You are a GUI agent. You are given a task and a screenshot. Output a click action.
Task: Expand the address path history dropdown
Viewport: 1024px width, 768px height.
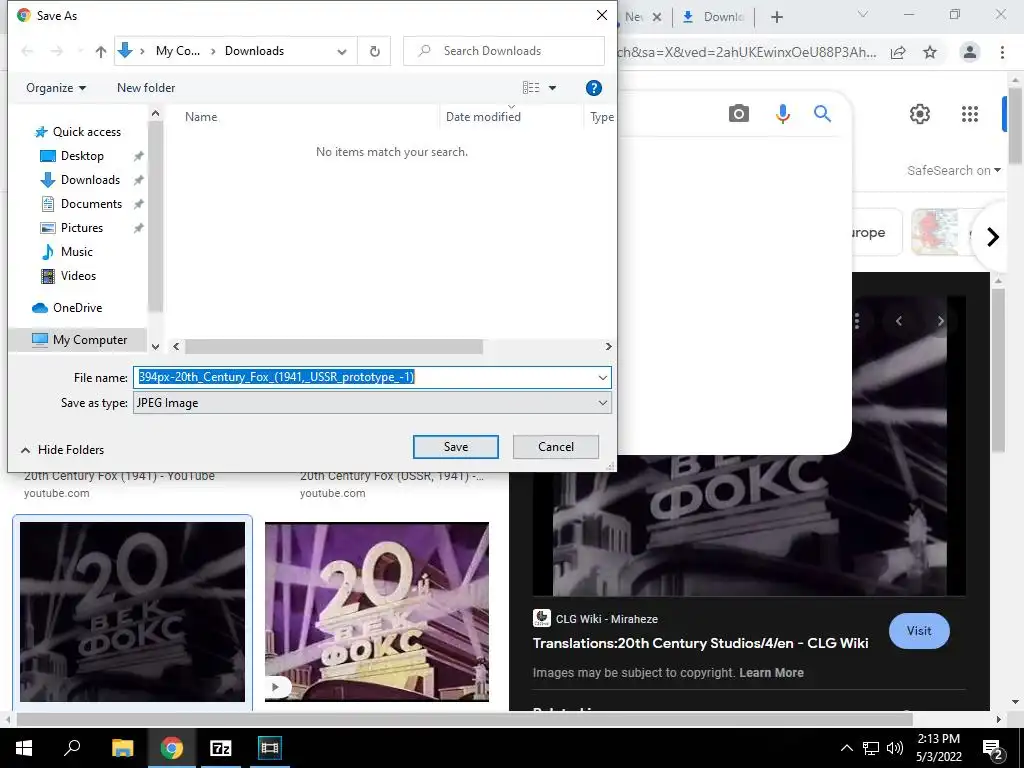342,52
